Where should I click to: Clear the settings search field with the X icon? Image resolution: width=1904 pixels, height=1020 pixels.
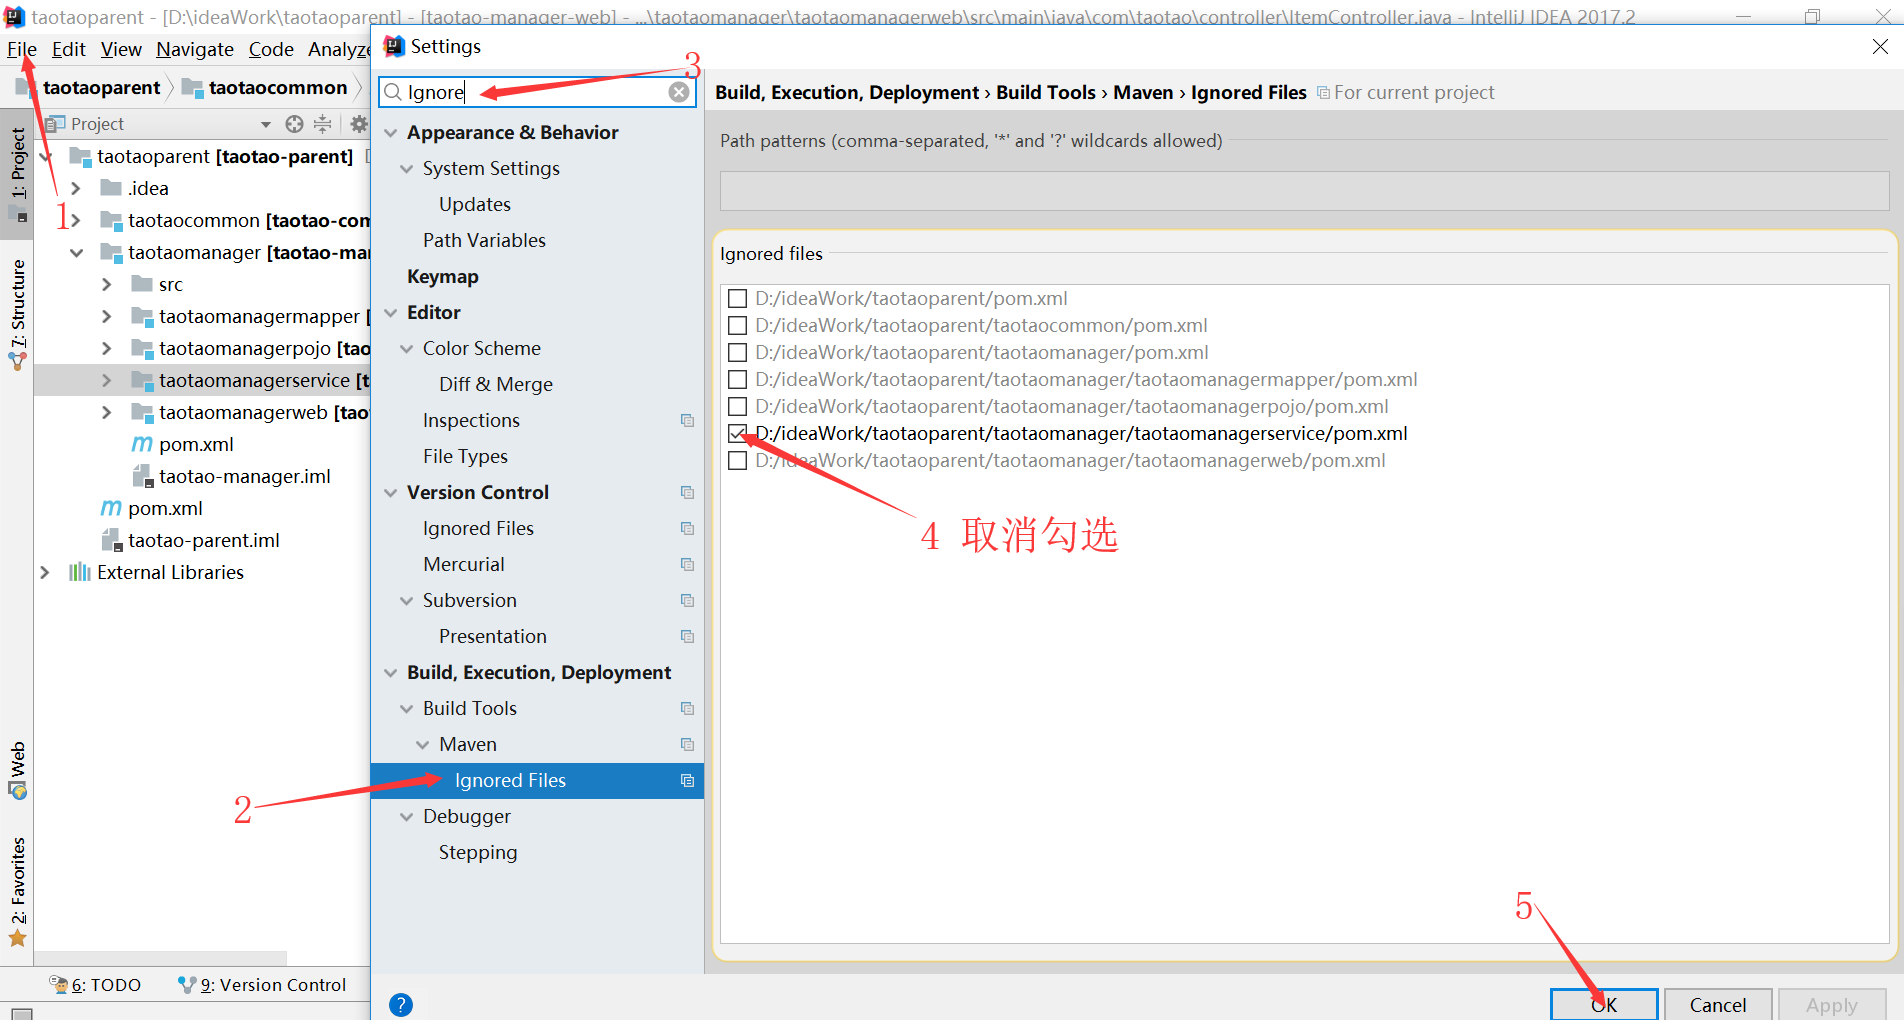tap(679, 92)
